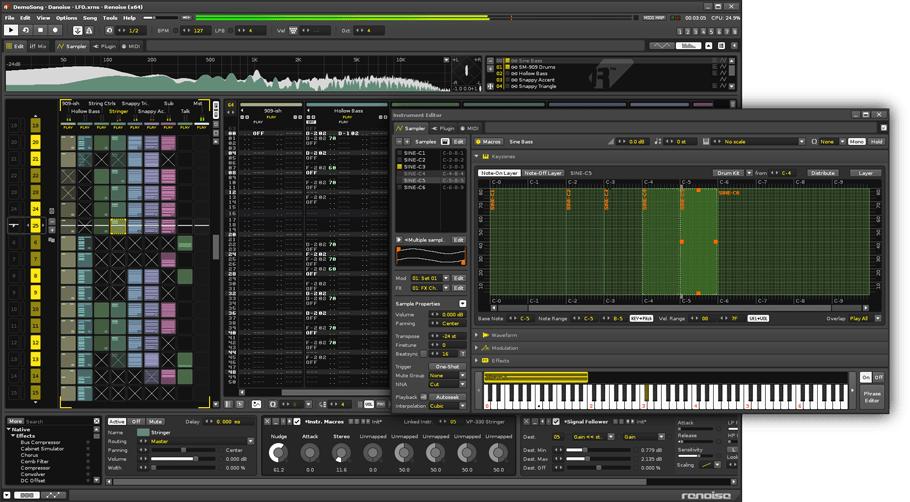Click the keyboard velocity icon next to Vel
The height and width of the screenshot is (502, 910).
click(293, 30)
